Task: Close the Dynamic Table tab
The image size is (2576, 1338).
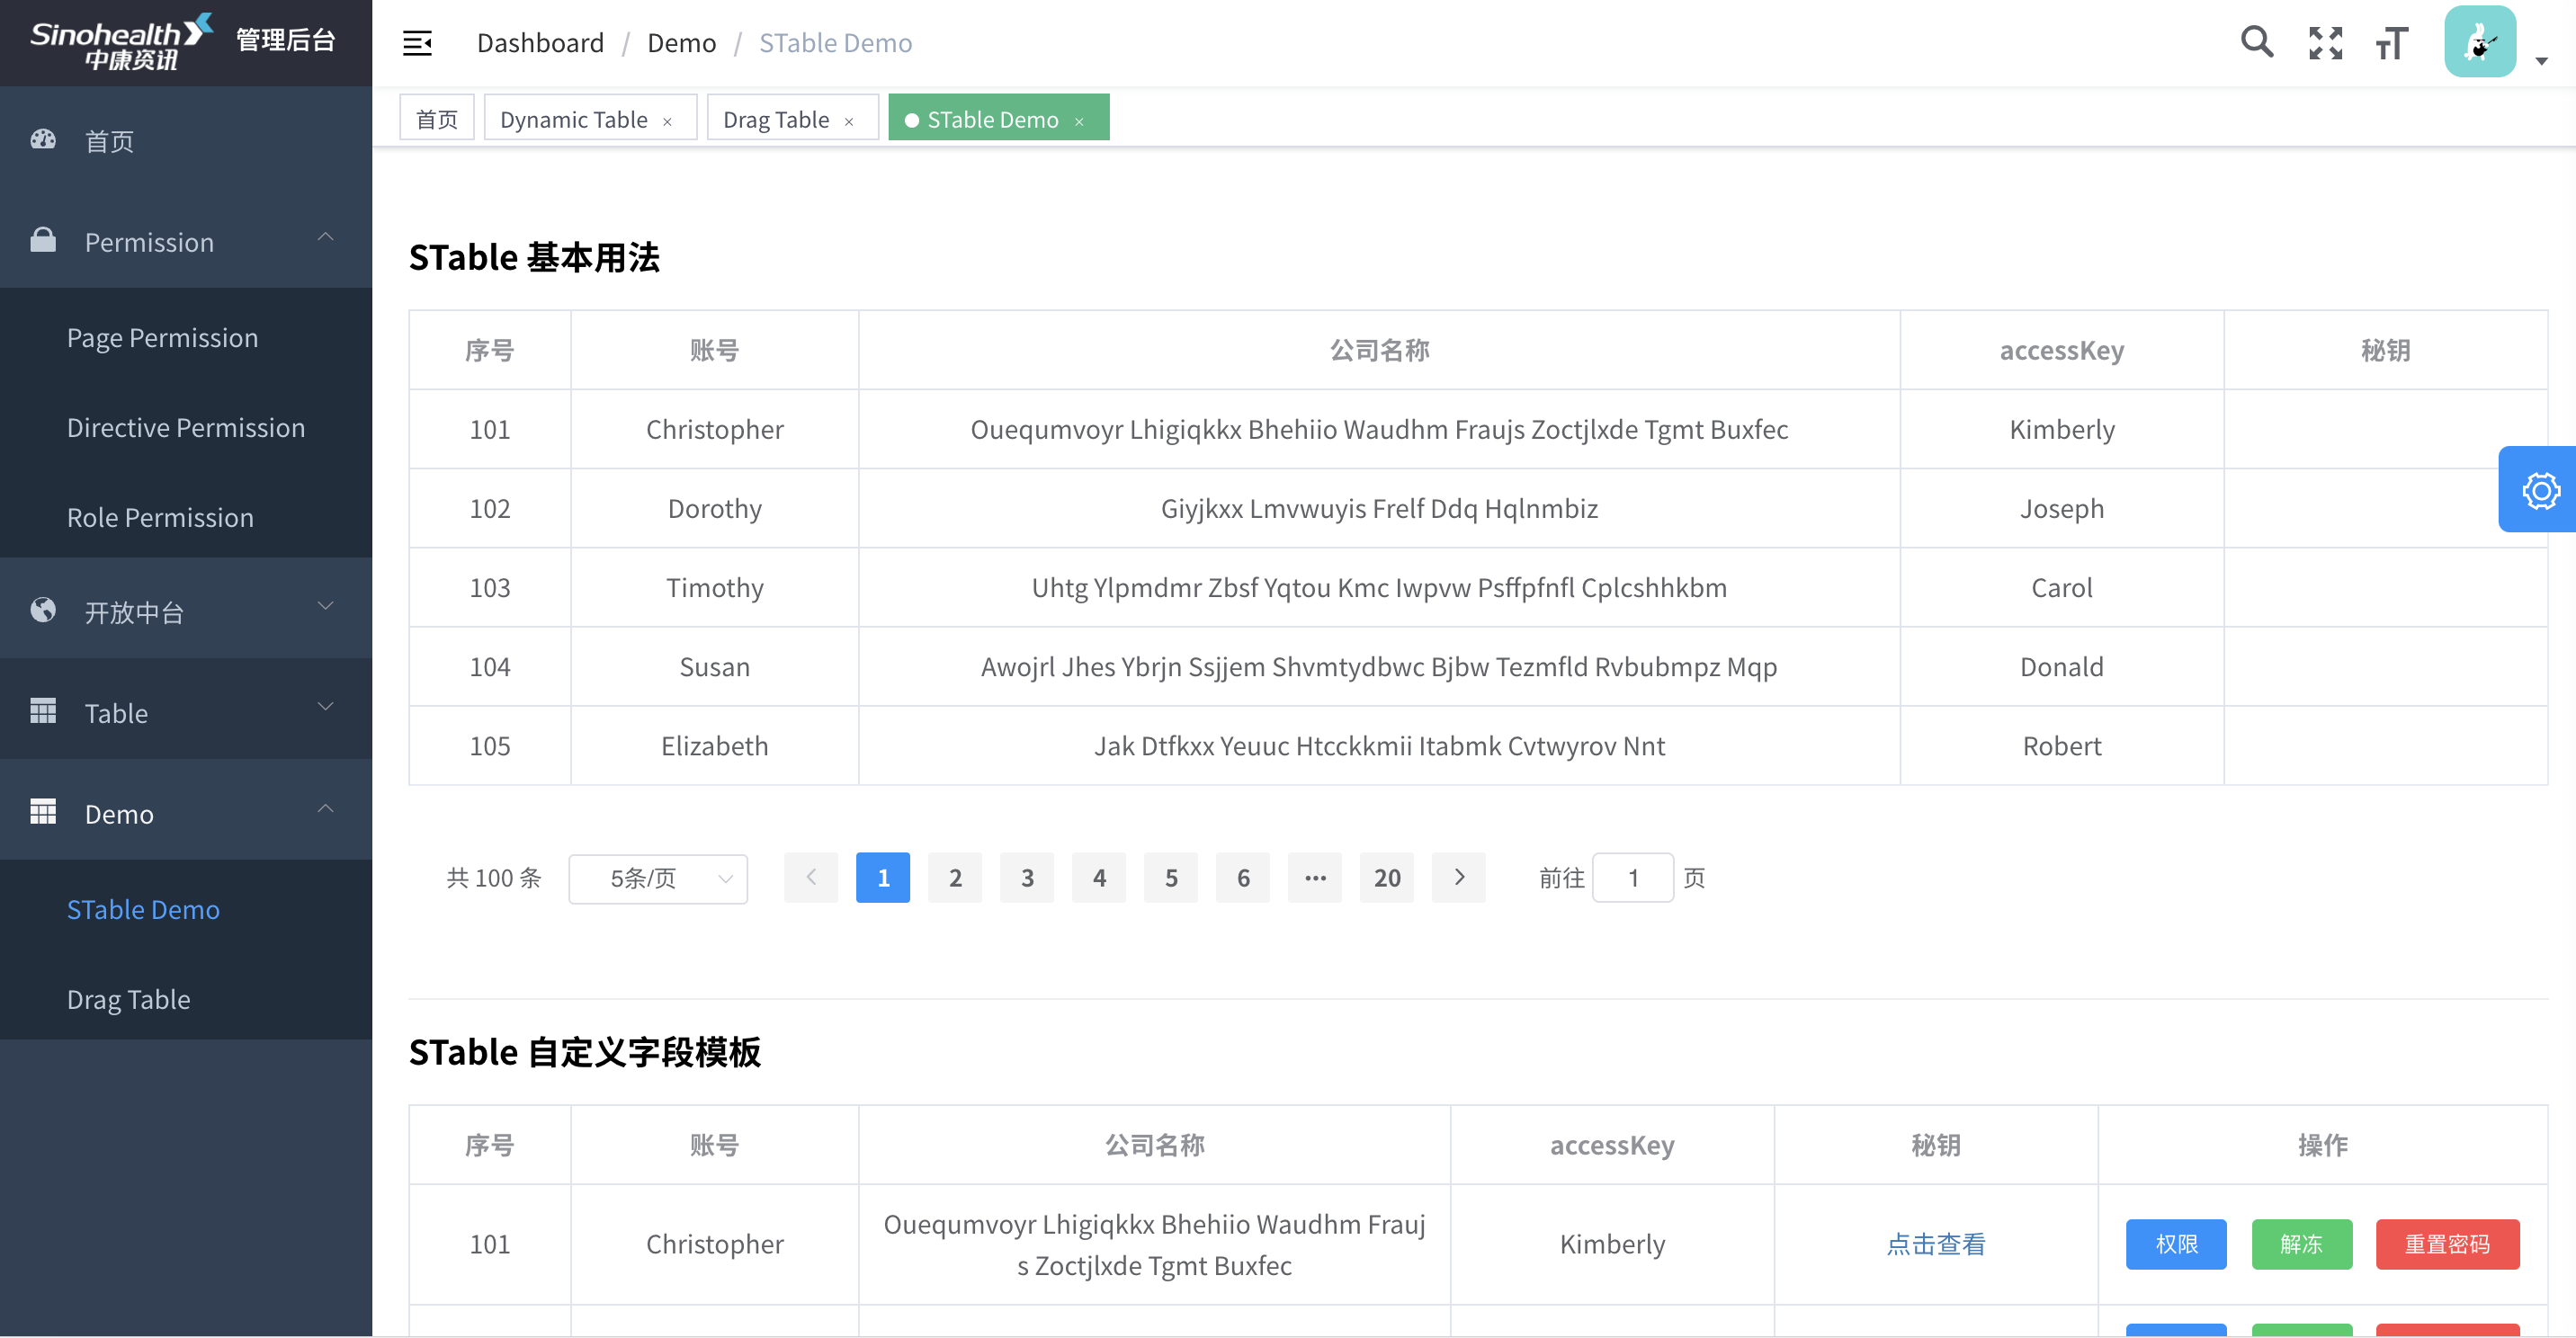Action: [667, 122]
